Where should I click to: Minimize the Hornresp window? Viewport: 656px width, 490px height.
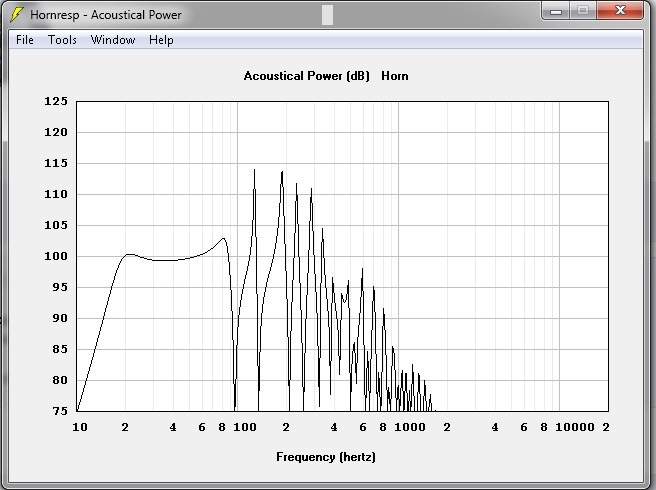[556, 11]
